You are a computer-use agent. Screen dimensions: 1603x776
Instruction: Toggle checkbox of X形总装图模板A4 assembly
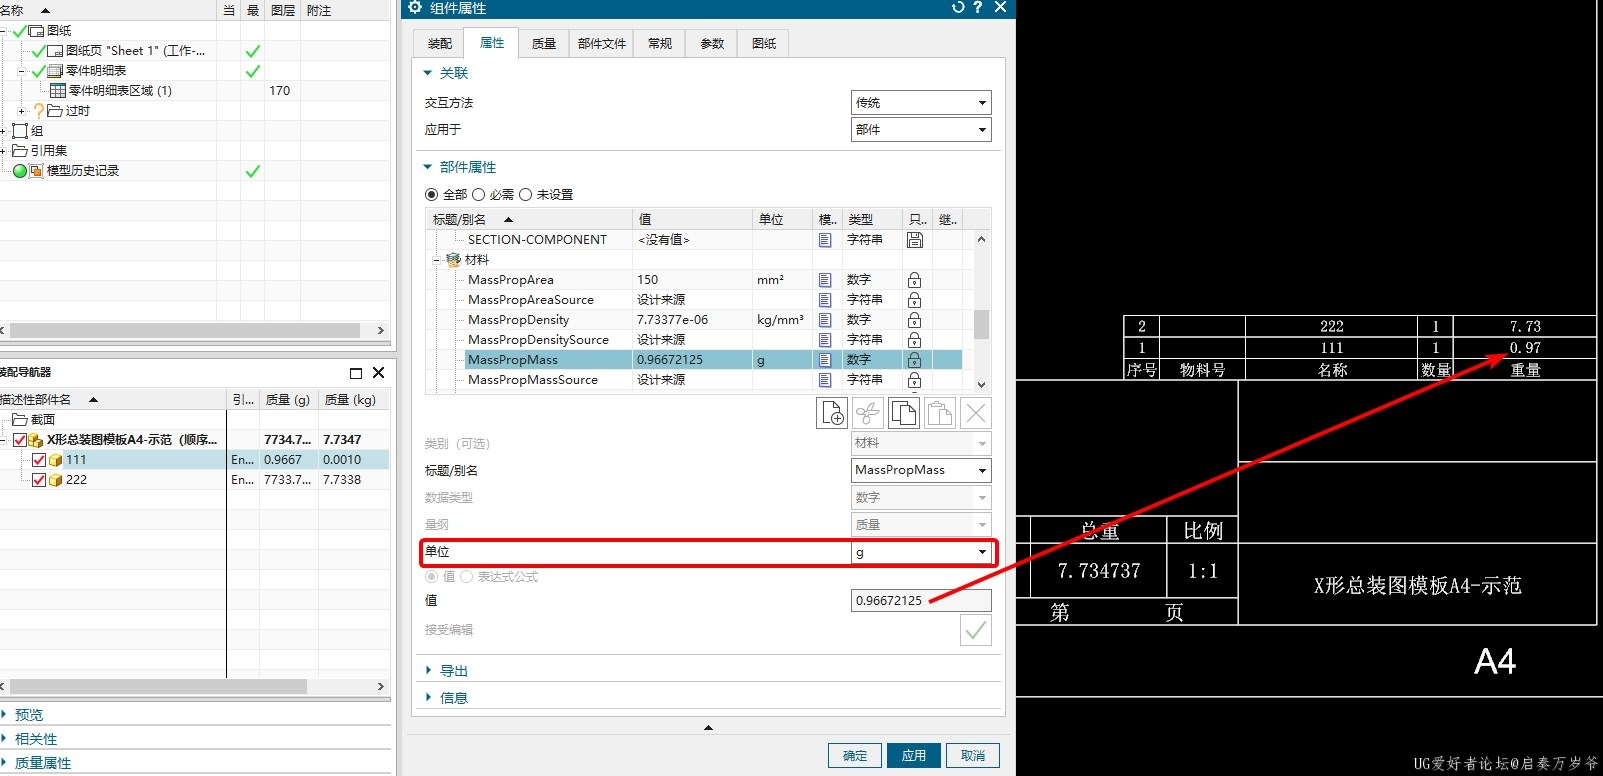20,440
